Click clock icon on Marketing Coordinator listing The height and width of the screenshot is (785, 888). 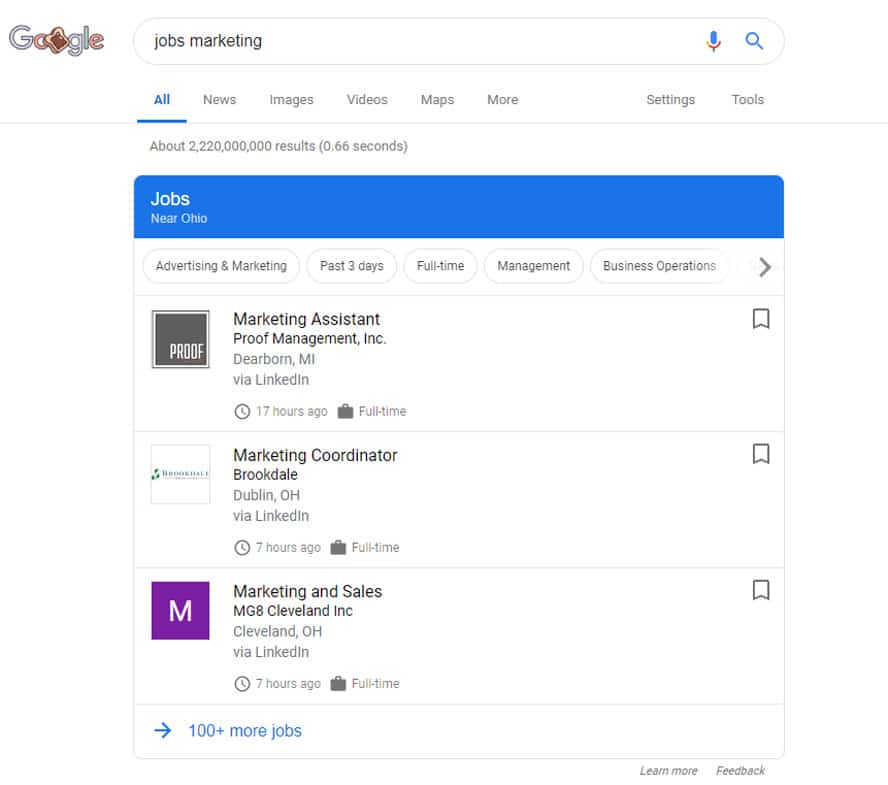click(x=242, y=548)
